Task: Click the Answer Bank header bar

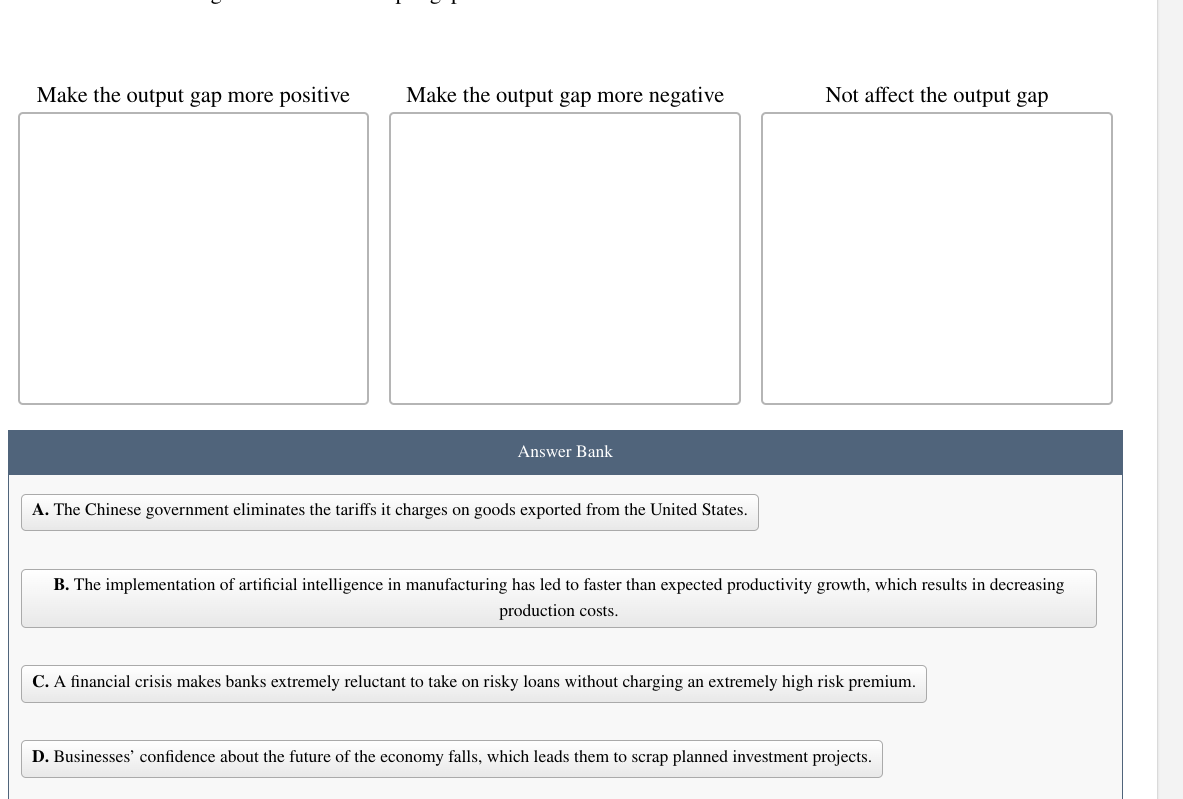Action: pos(565,452)
